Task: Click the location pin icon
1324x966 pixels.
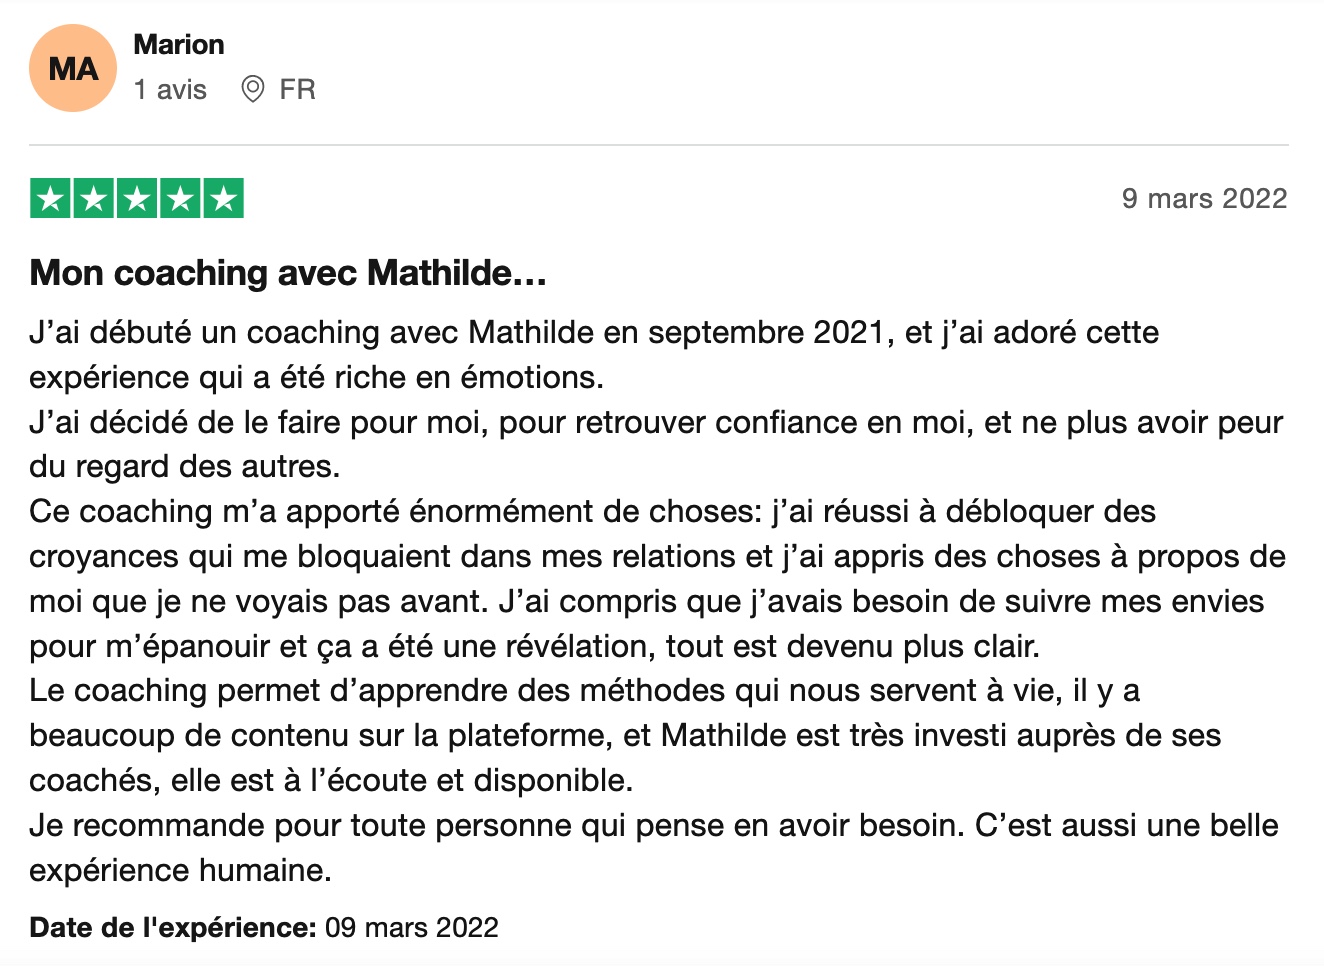Action: pos(253,89)
